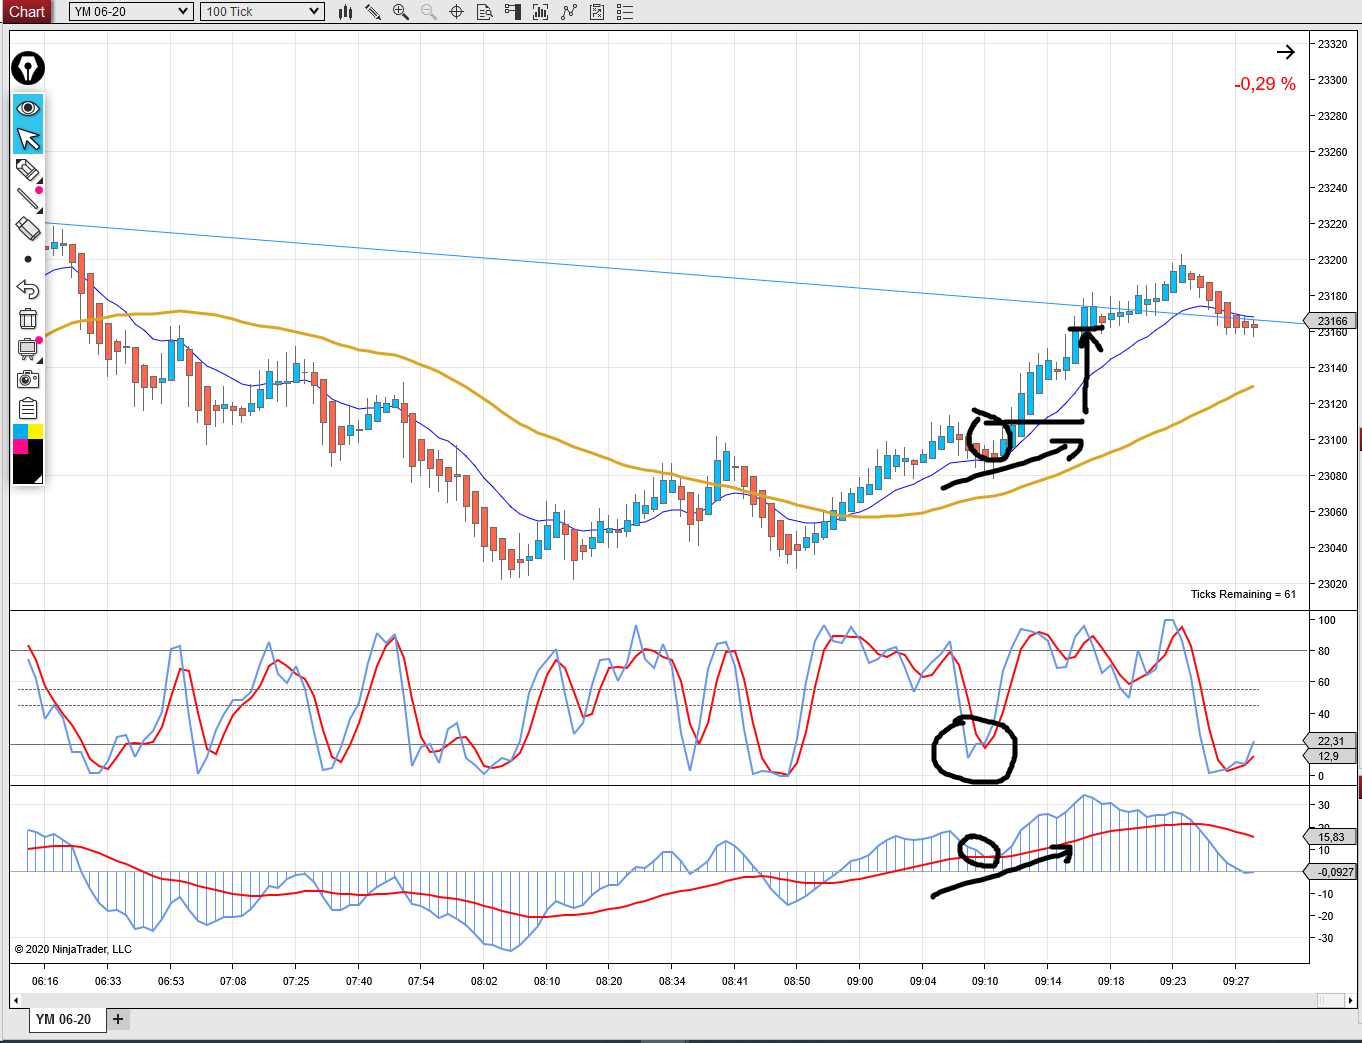Viewport: 1362px width, 1043px height.
Task: Pick the yellow color swatch in palette
Action: [35, 432]
